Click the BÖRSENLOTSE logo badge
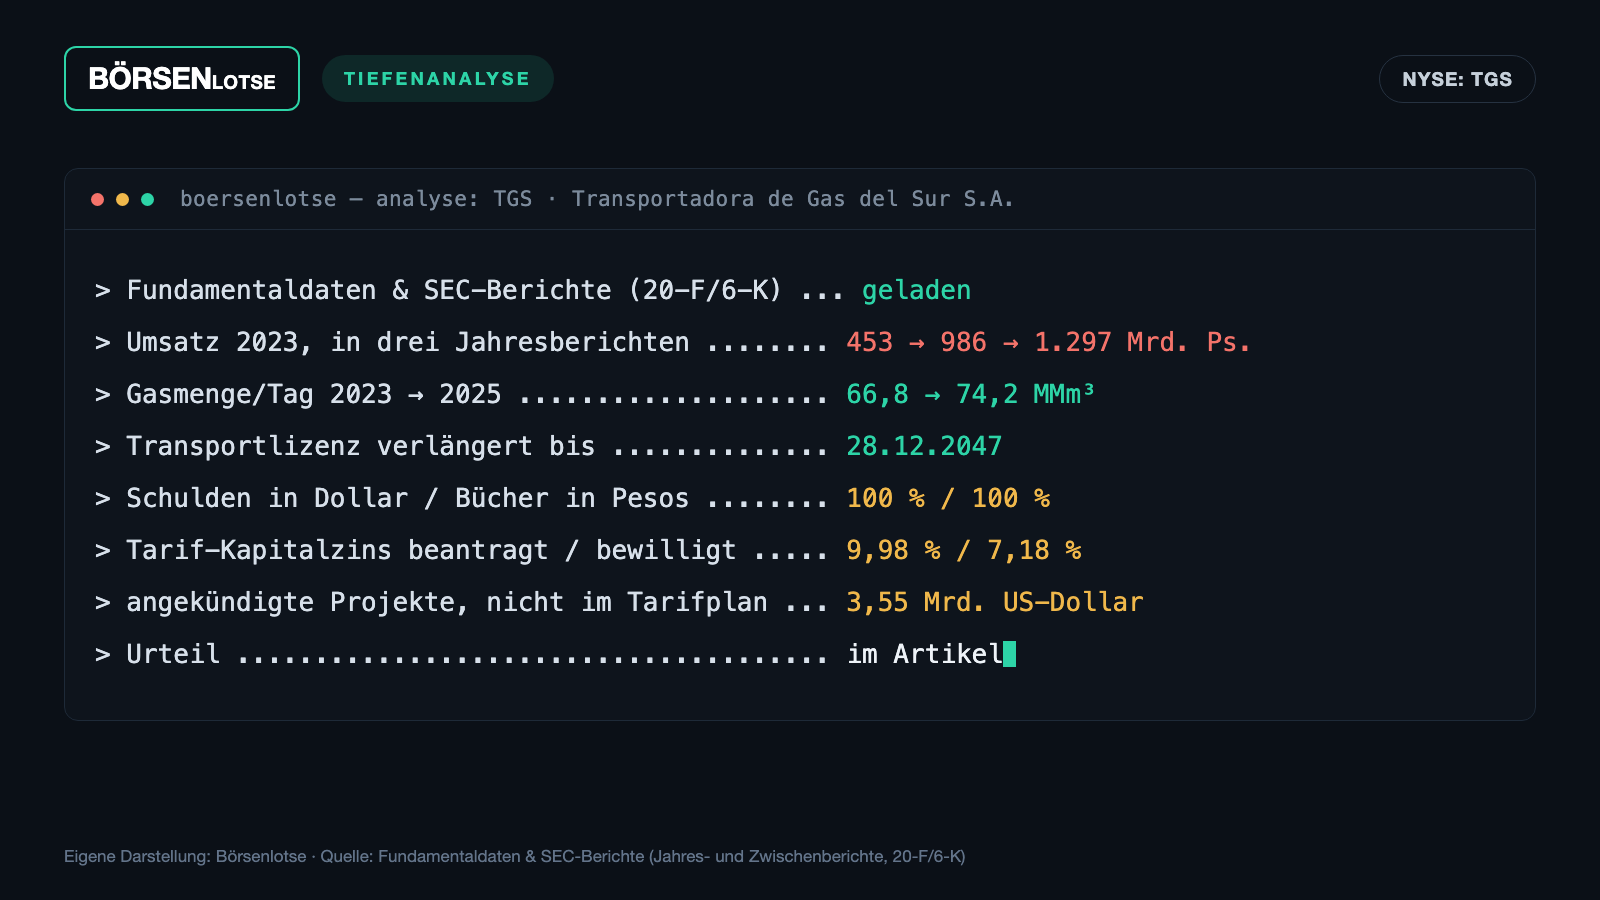The image size is (1600, 900). [182, 79]
